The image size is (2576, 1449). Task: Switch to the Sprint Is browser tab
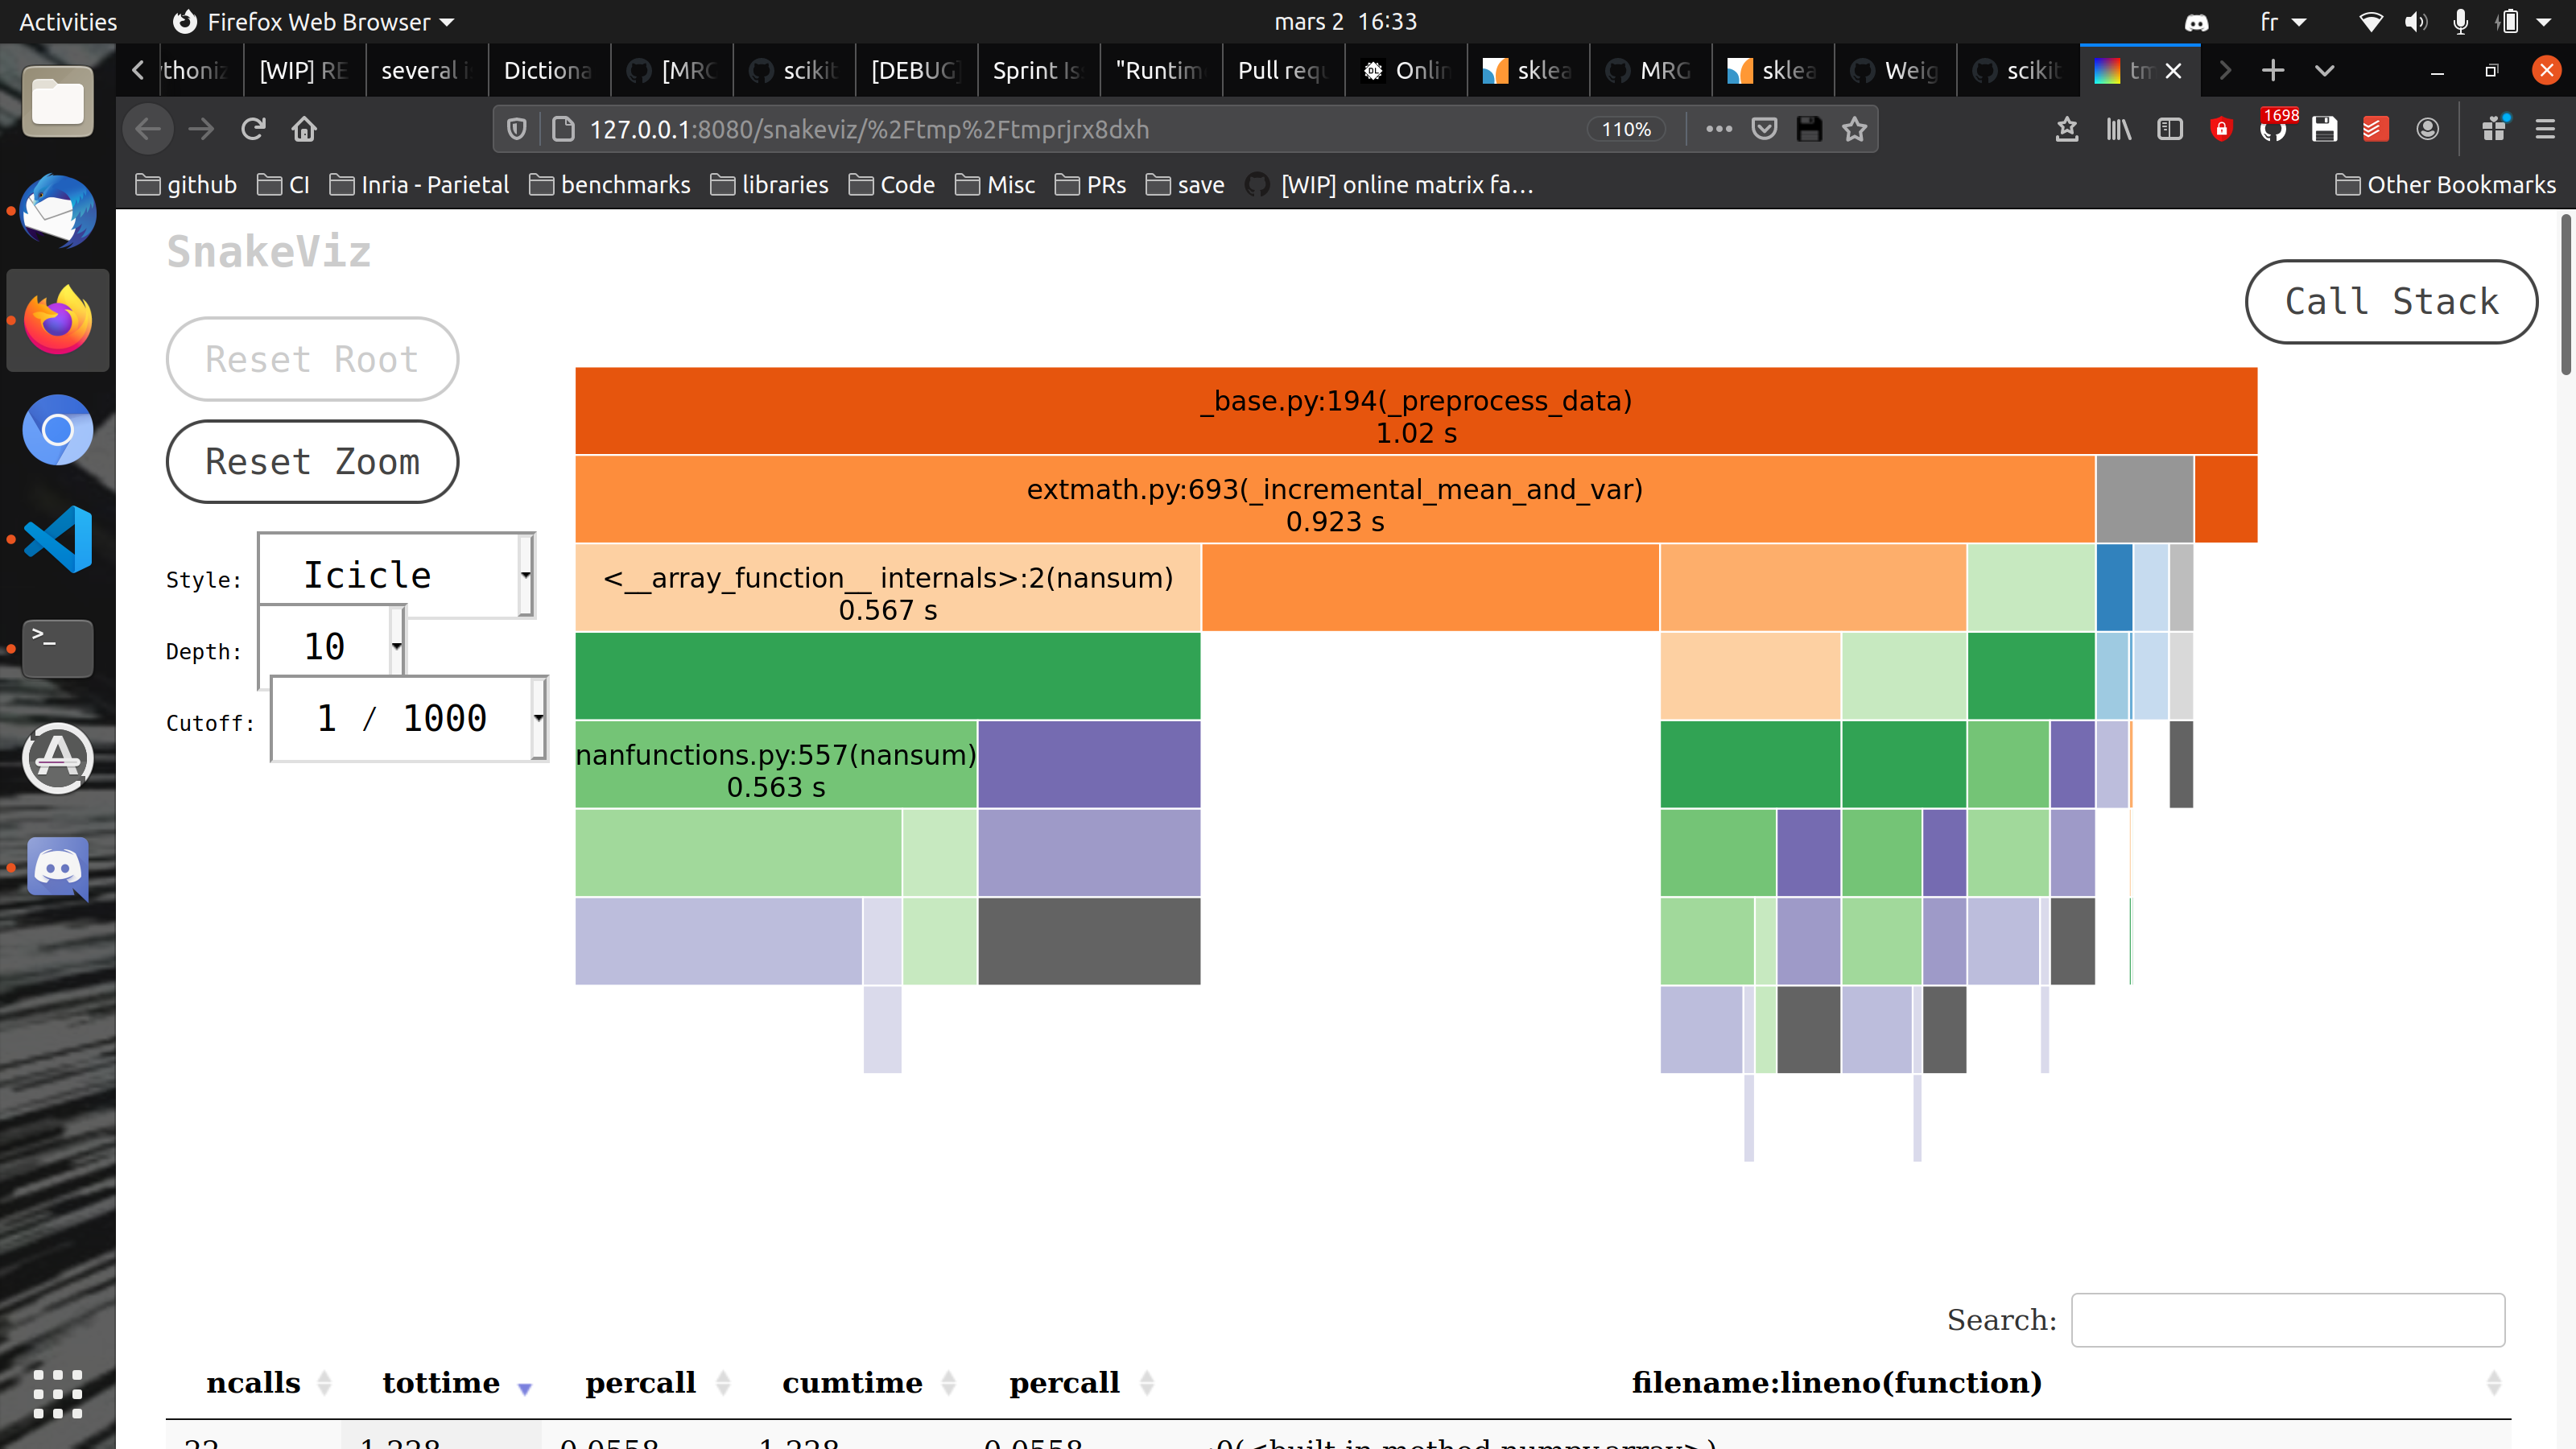(1036, 70)
